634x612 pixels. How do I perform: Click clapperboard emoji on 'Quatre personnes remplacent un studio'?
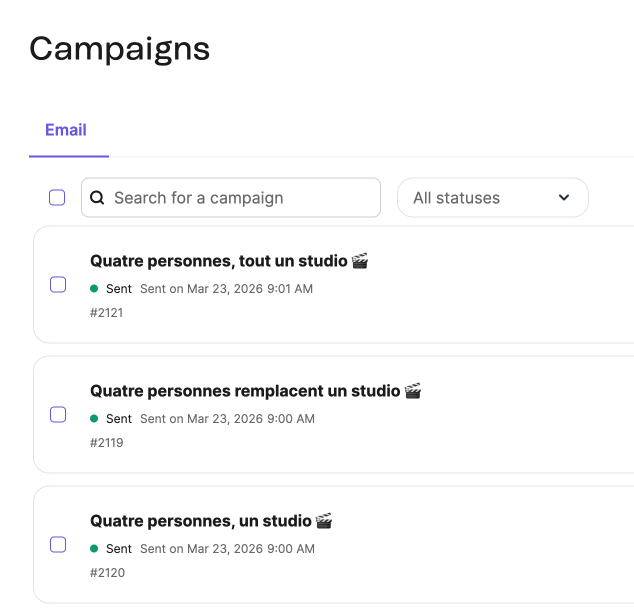pyautogui.click(x=413, y=391)
